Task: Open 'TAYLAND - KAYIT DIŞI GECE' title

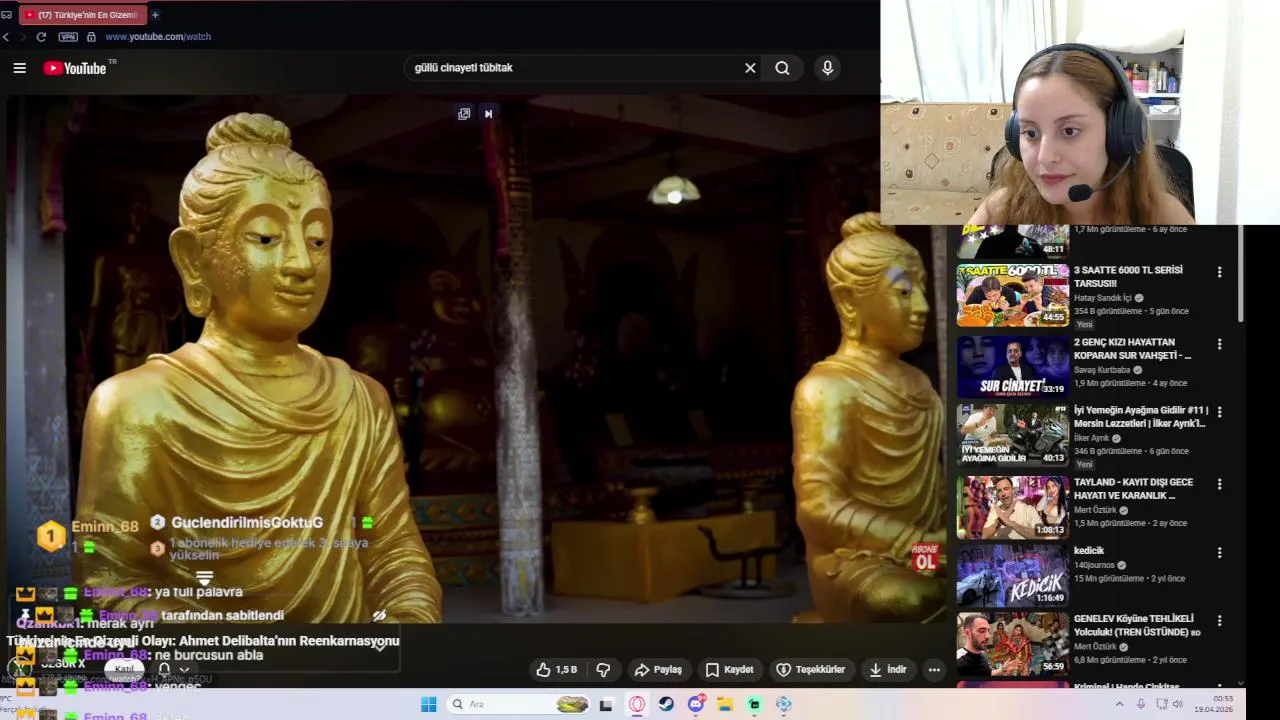Action: pyautogui.click(x=1134, y=489)
